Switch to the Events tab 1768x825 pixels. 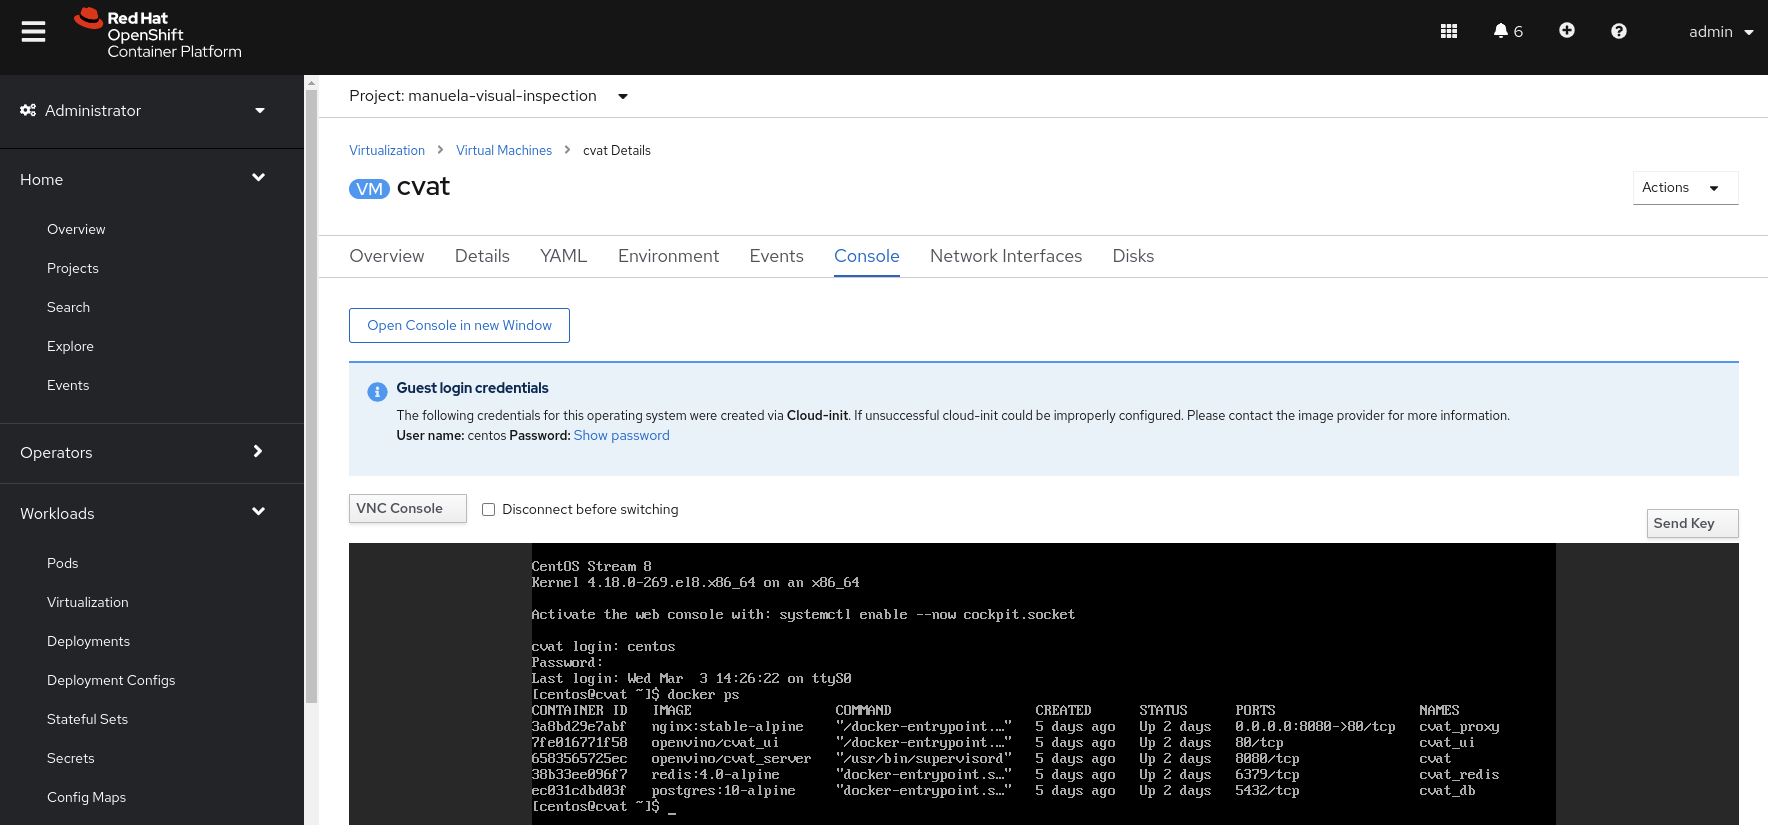coord(777,256)
